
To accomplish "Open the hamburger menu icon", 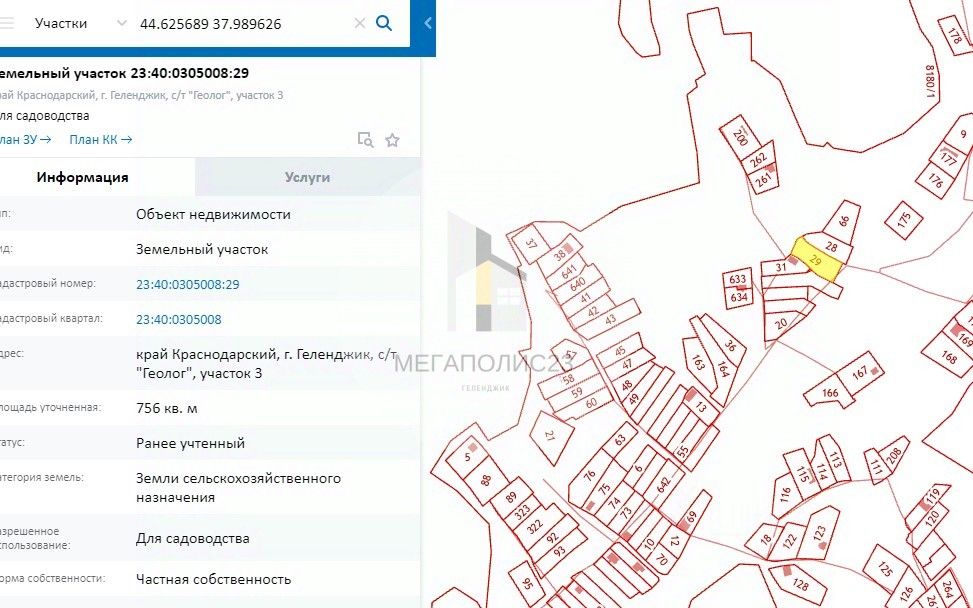I will click(x=6, y=24).
